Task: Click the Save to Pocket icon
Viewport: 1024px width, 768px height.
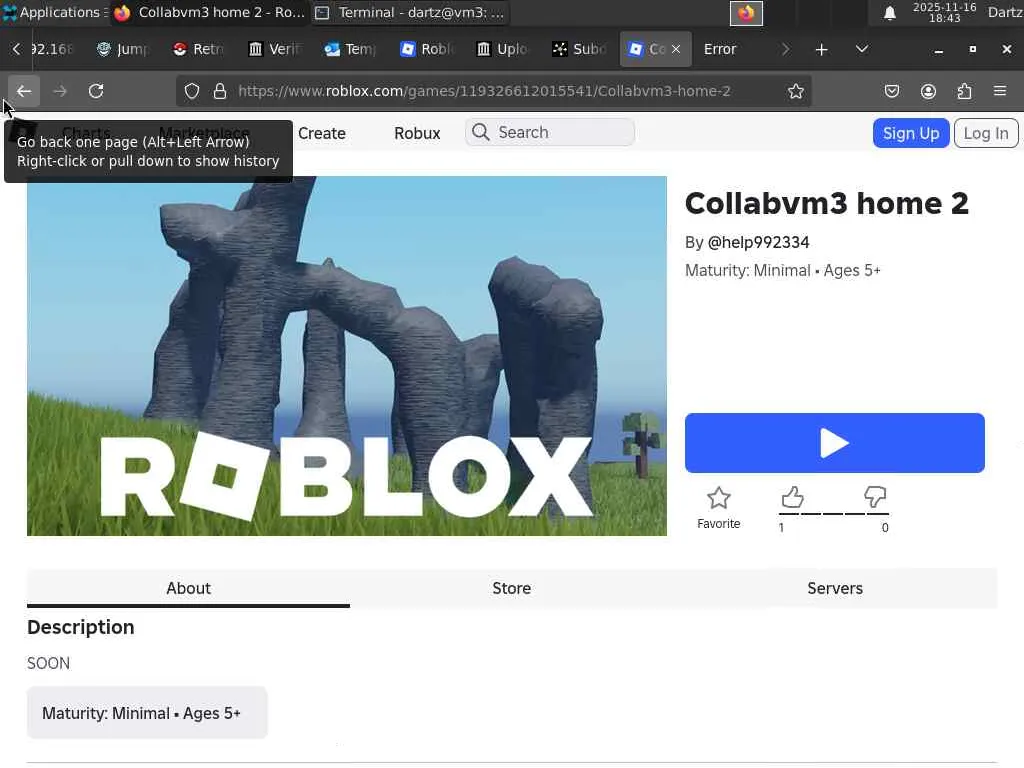Action: (x=892, y=91)
